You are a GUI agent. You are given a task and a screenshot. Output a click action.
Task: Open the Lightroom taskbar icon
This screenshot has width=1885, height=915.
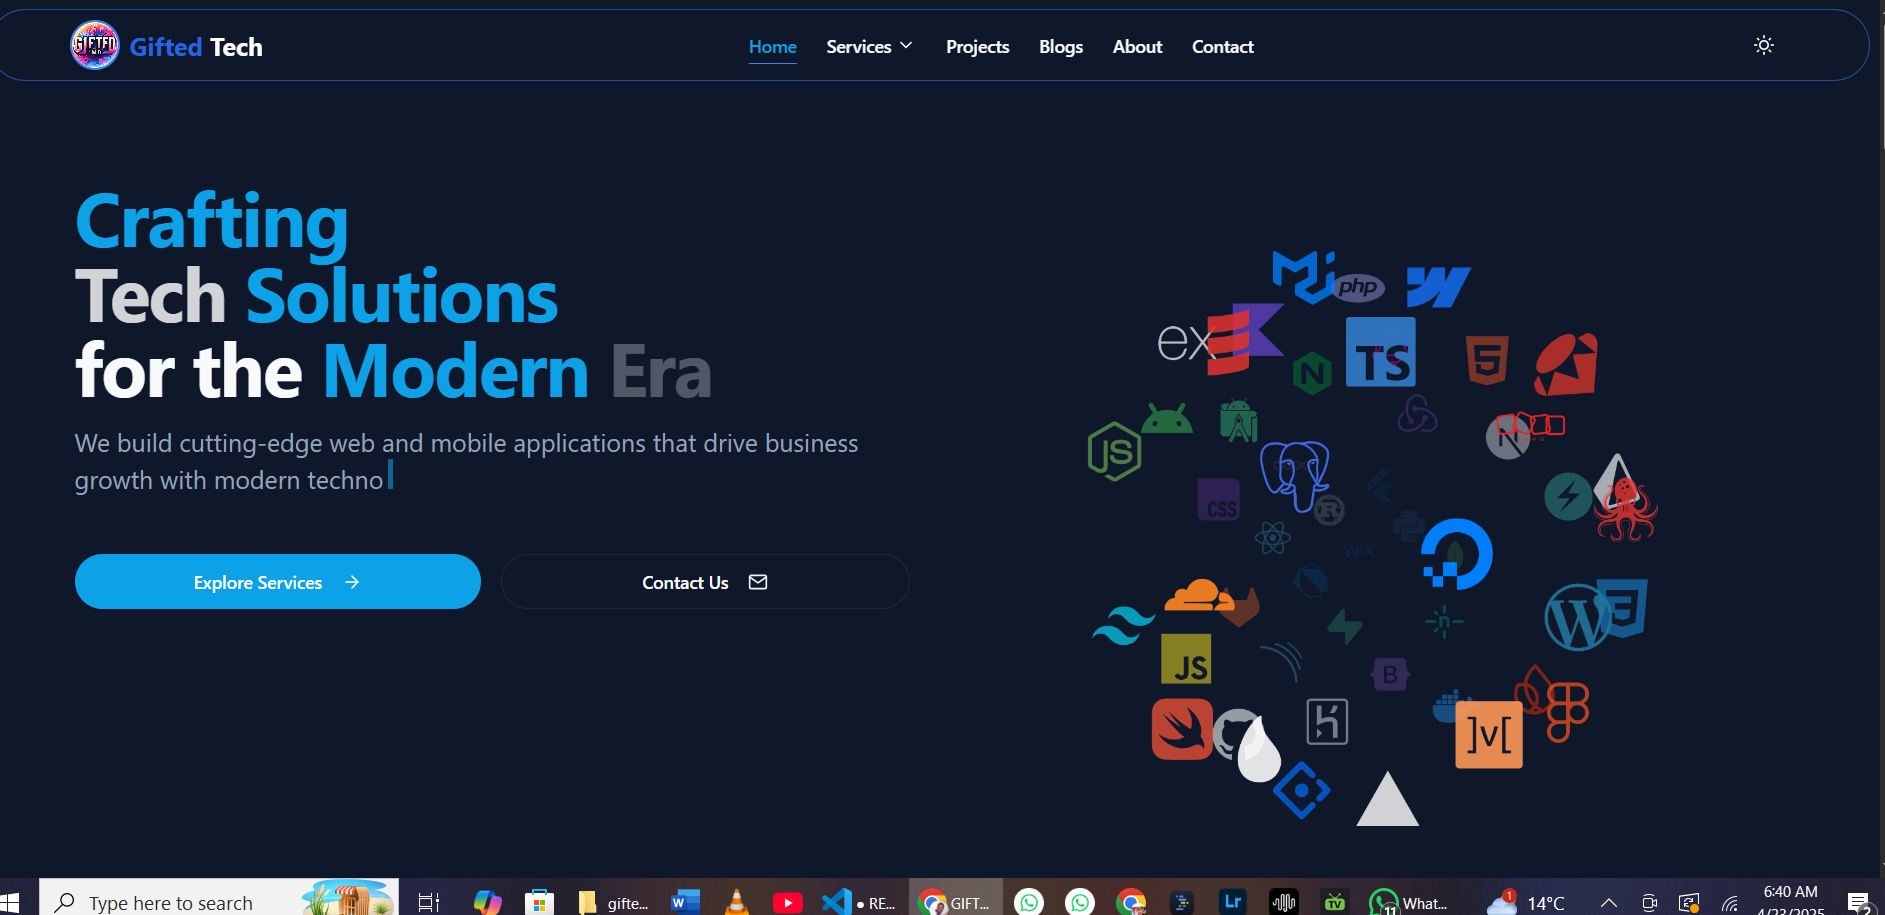pos(1233,902)
